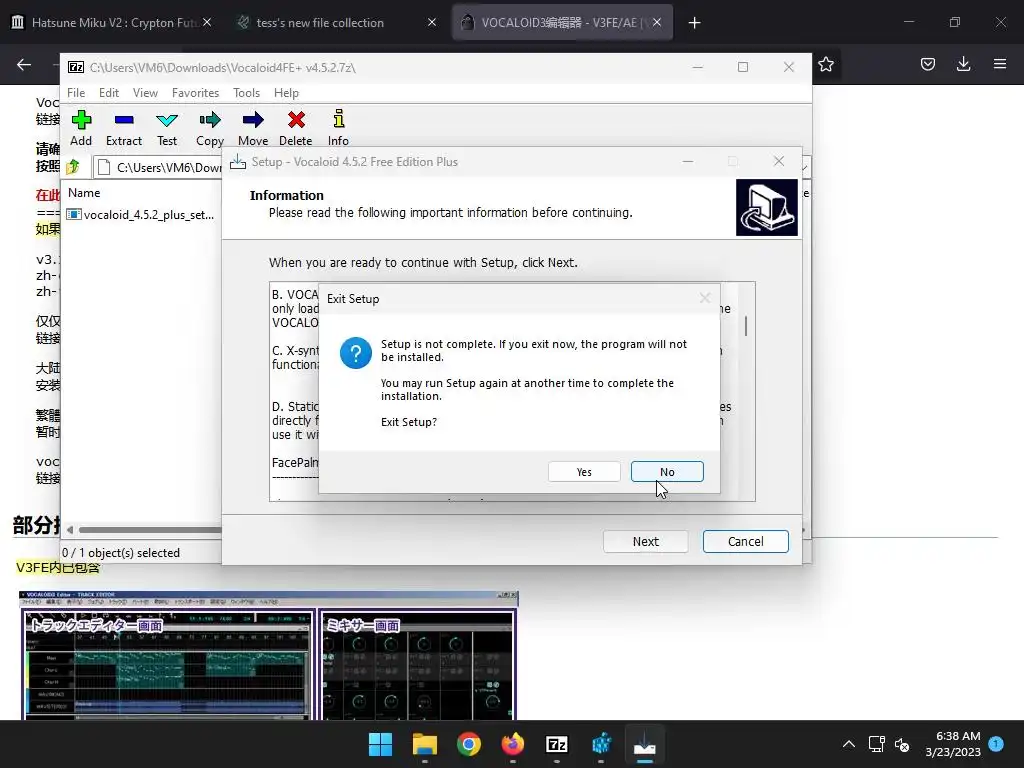Screen dimensions: 1024x768
Task: Open Chrome from the taskbar
Action: tap(468, 744)
